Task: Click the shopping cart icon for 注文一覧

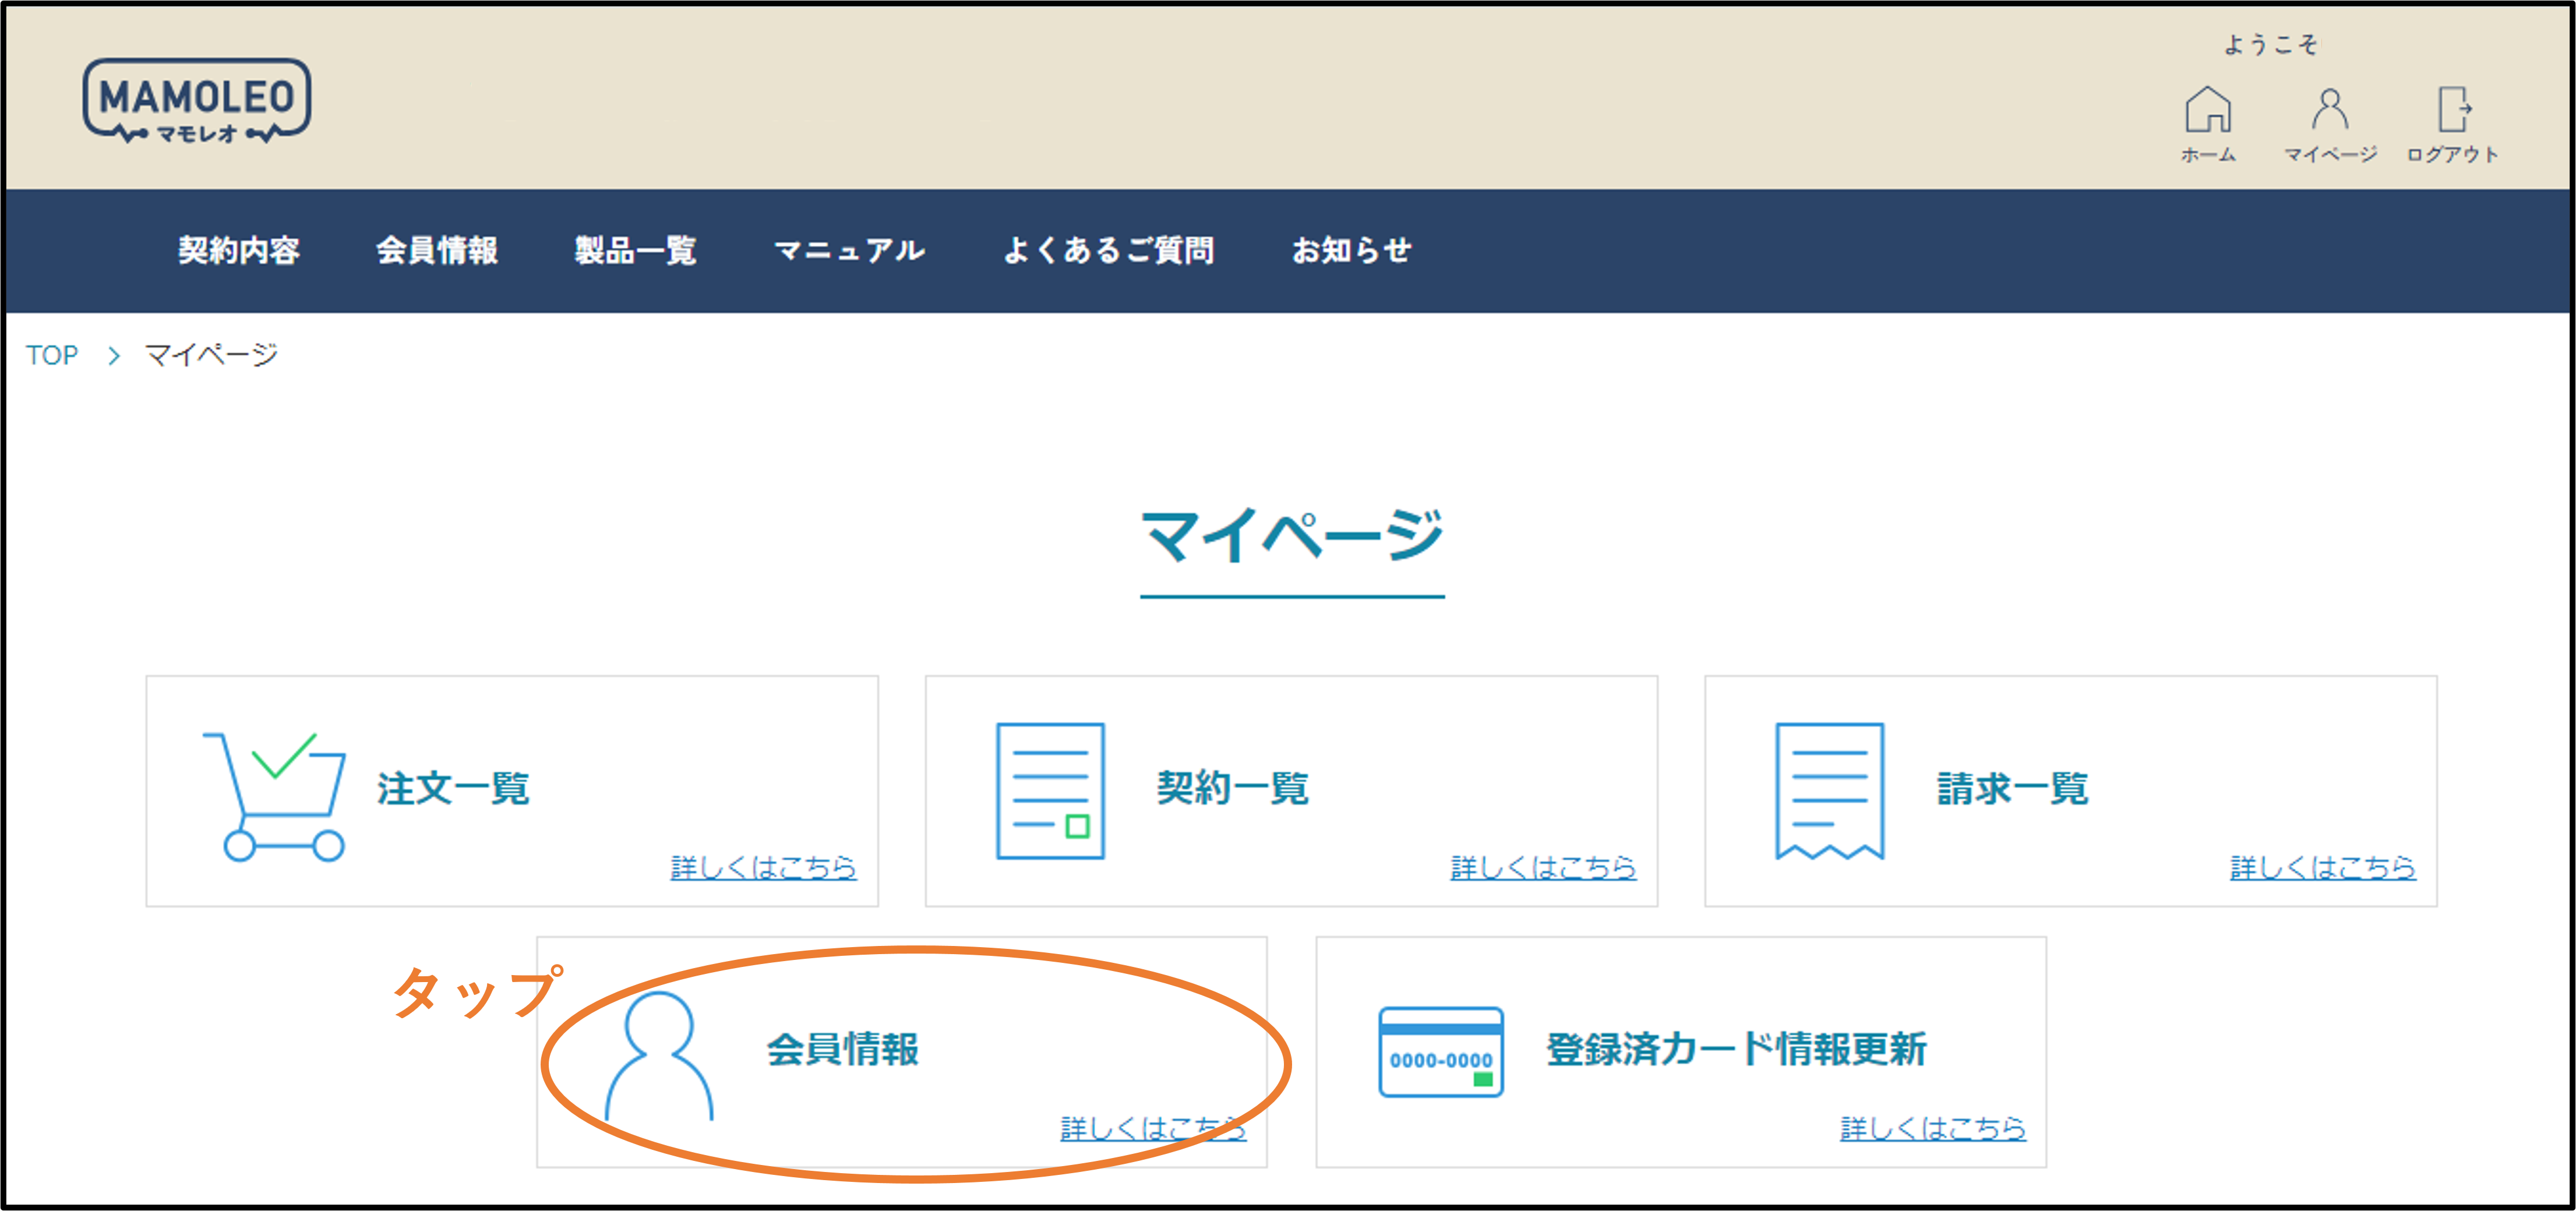Action: click(274, 796)
